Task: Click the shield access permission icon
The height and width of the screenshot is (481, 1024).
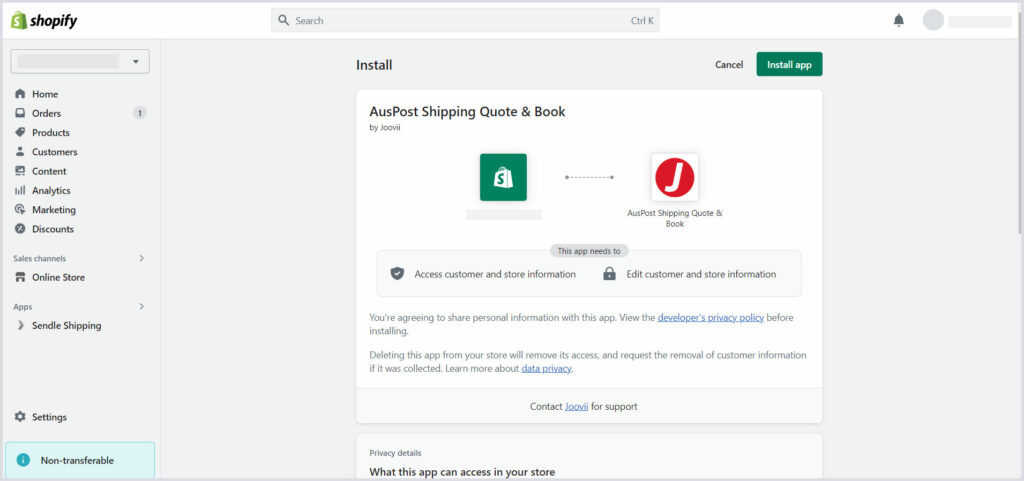Action: pyautogui.click(x=397, y=273)
